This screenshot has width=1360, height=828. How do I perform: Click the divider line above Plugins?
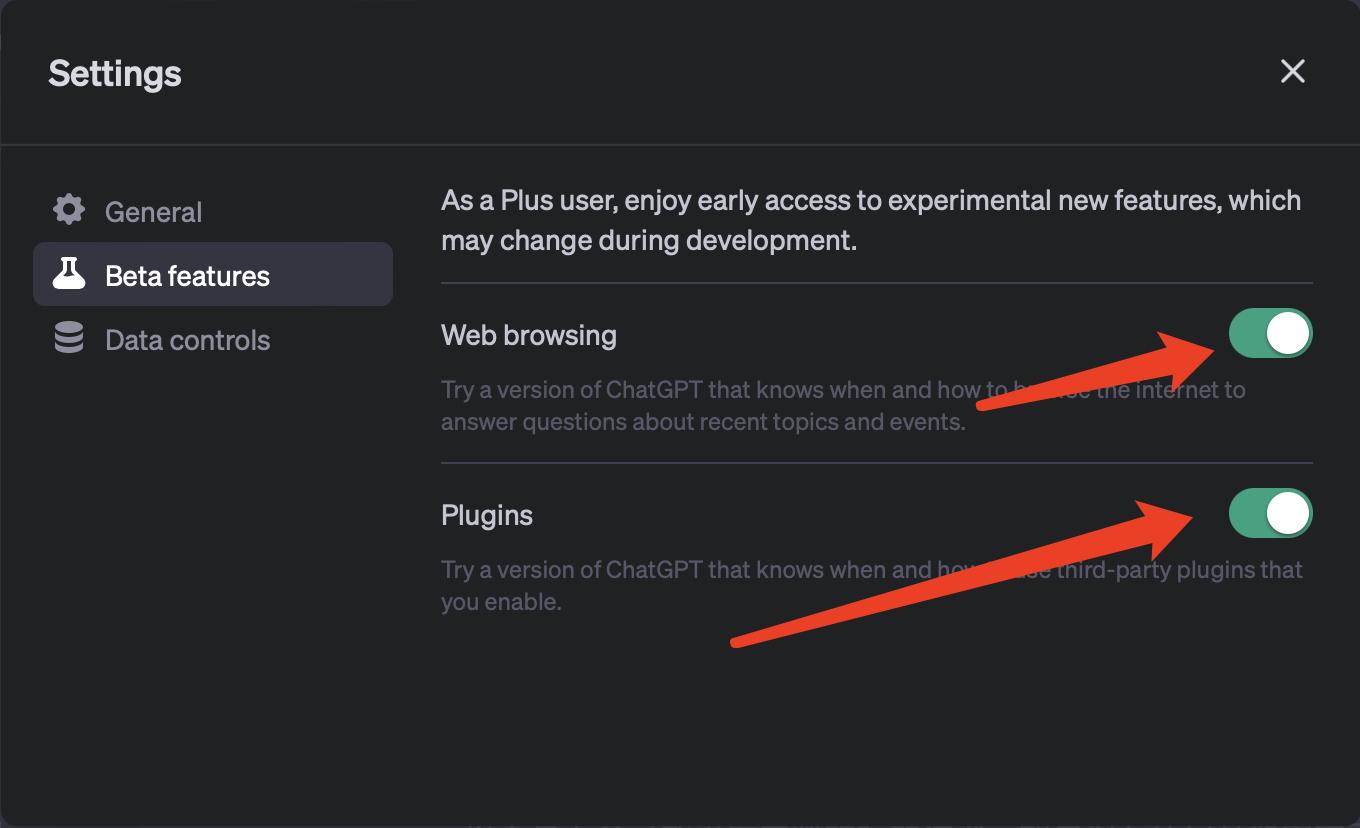coord(876,463)
